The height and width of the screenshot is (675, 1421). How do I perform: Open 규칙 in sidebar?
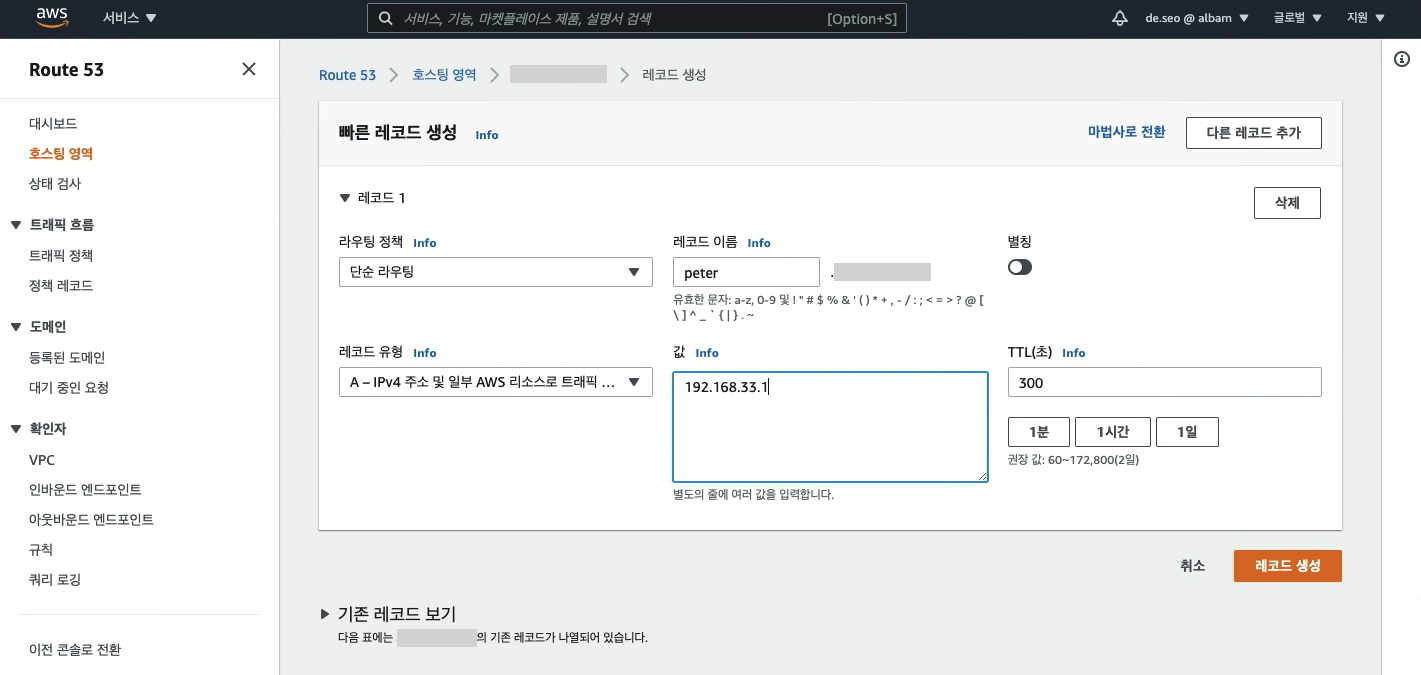pos(41,550)
